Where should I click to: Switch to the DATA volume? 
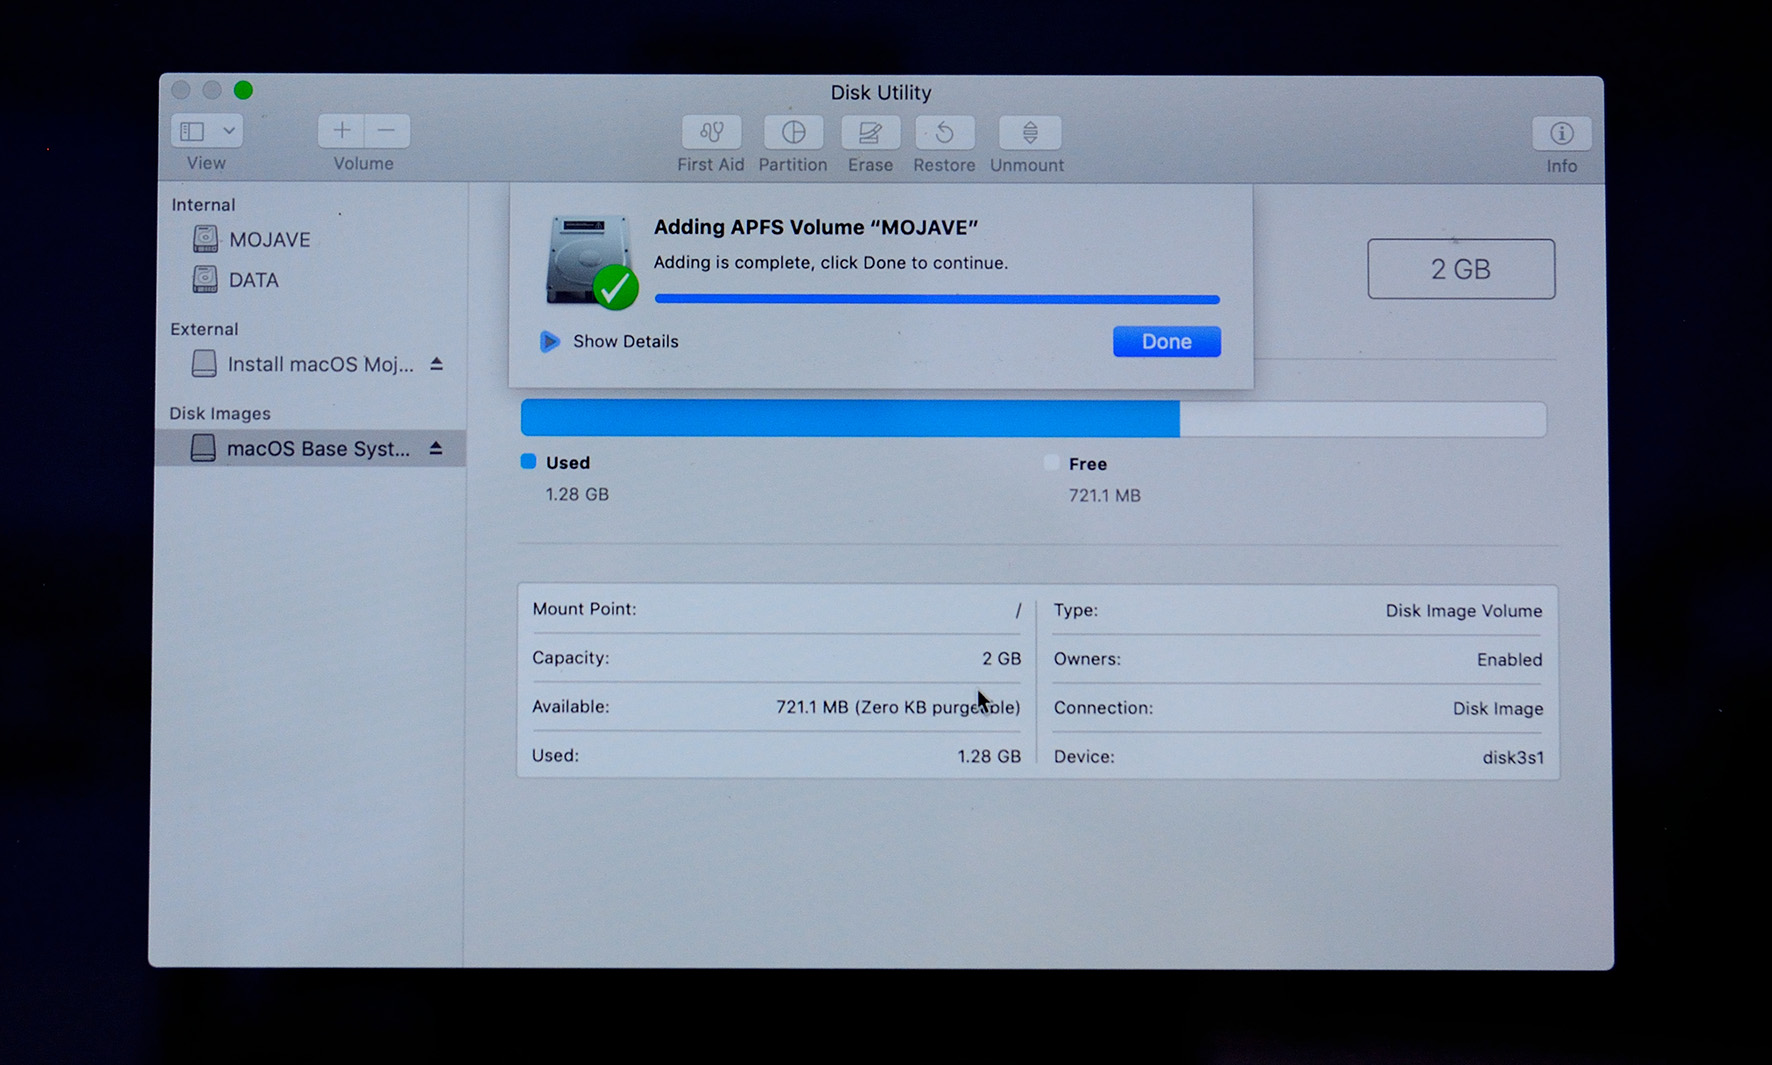253,279
